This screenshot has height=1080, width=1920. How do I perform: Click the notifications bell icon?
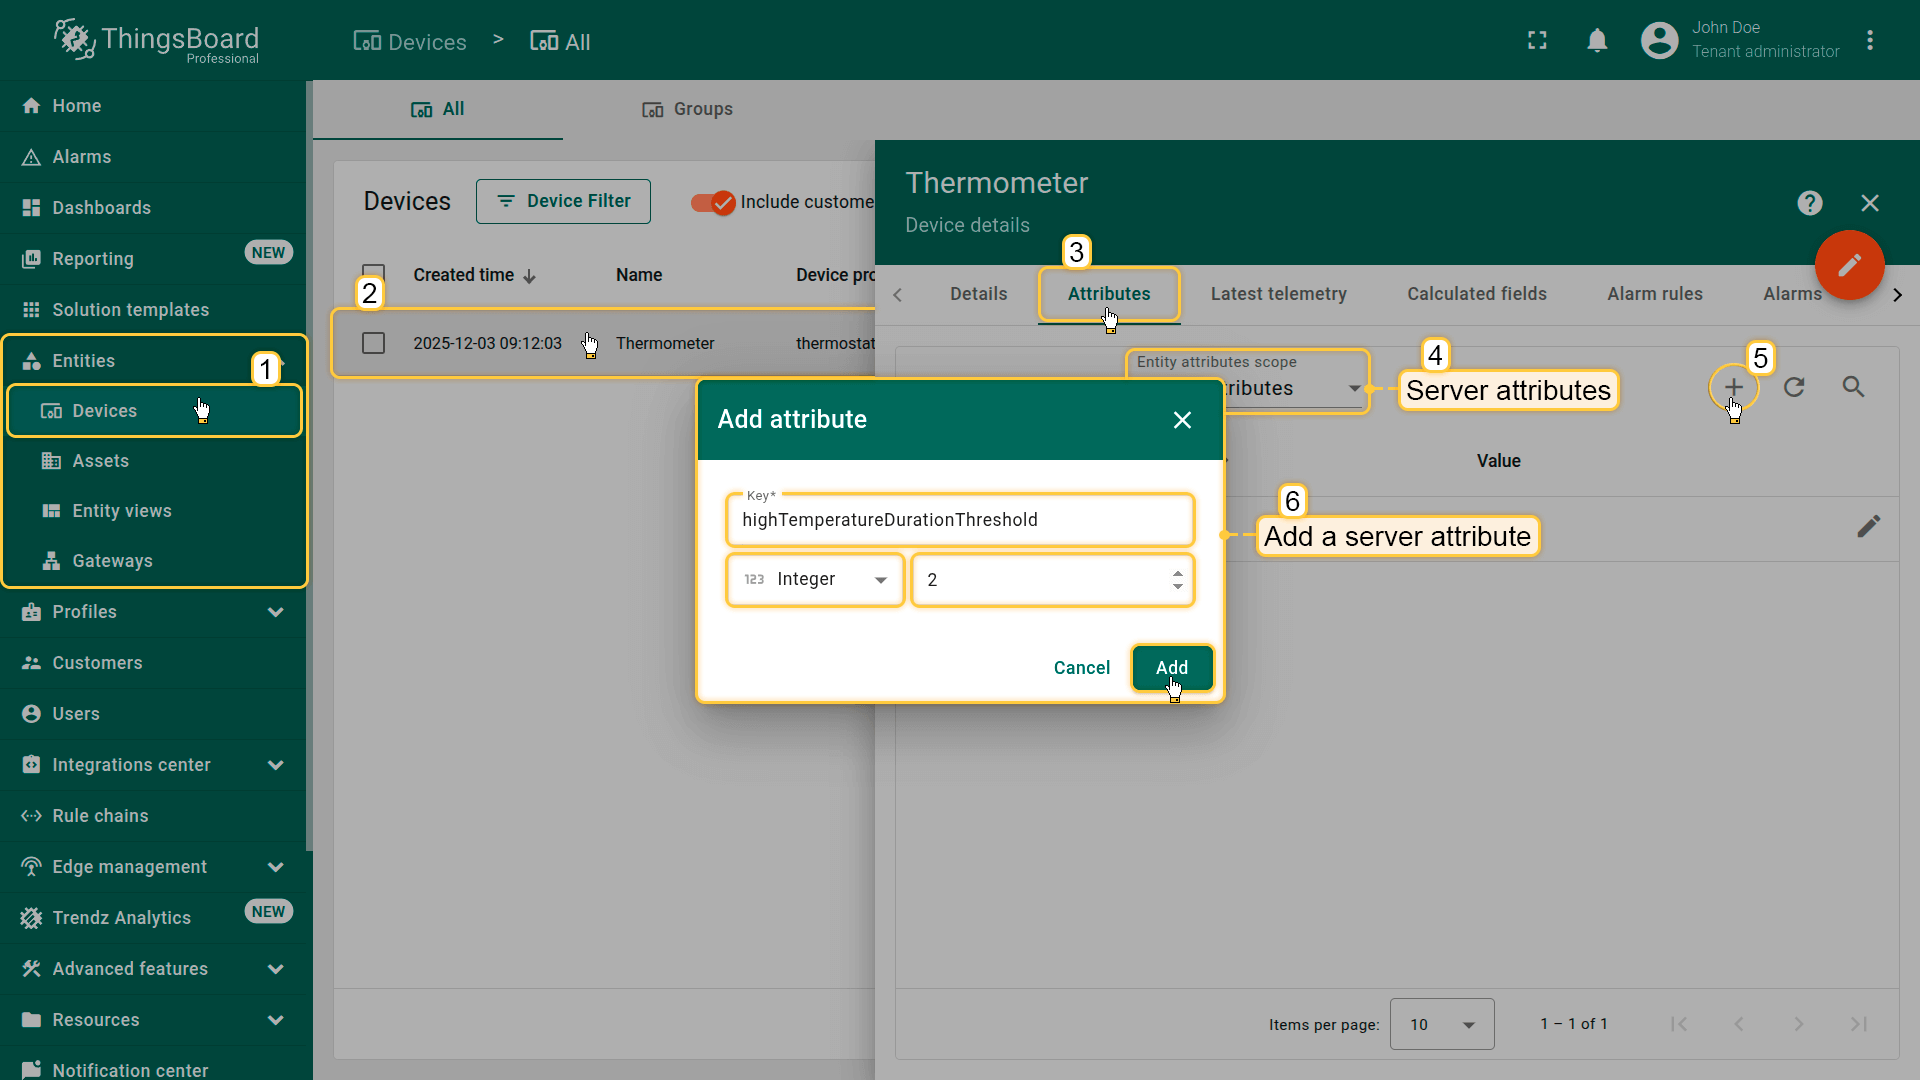click(x=1597, y=41)
